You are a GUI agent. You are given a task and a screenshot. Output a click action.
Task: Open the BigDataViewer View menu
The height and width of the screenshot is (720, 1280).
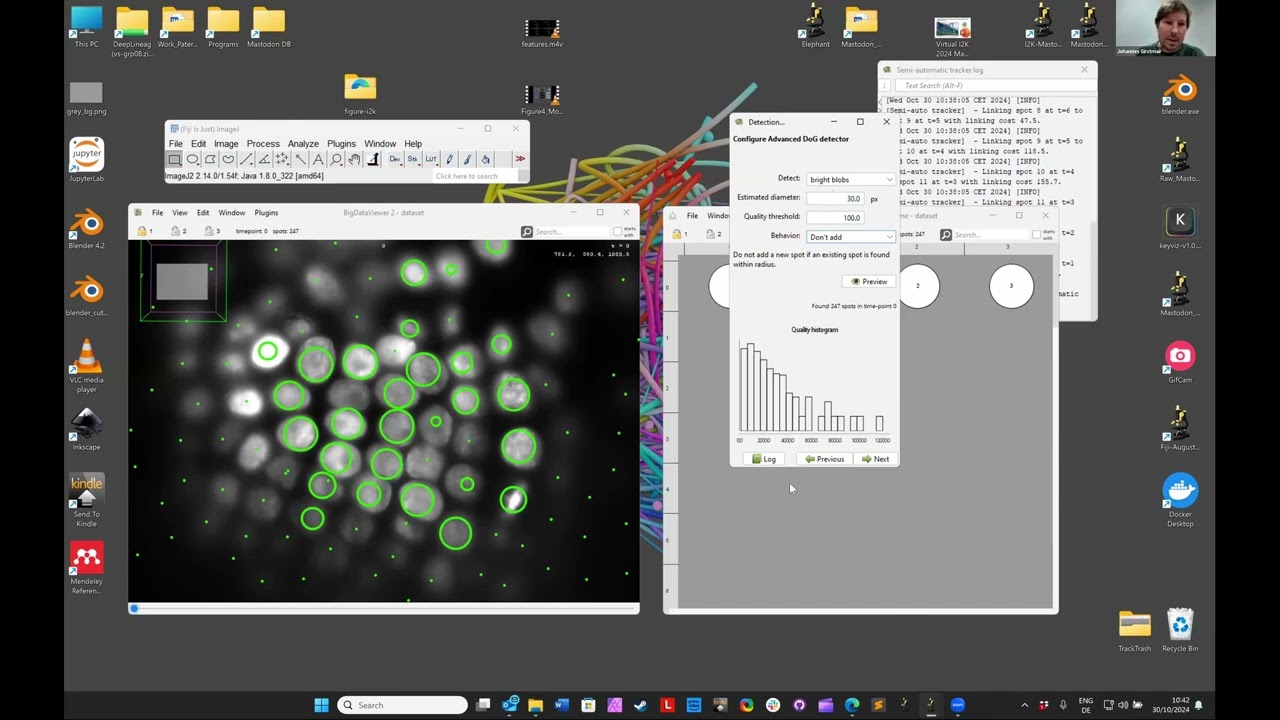(179, 212)
